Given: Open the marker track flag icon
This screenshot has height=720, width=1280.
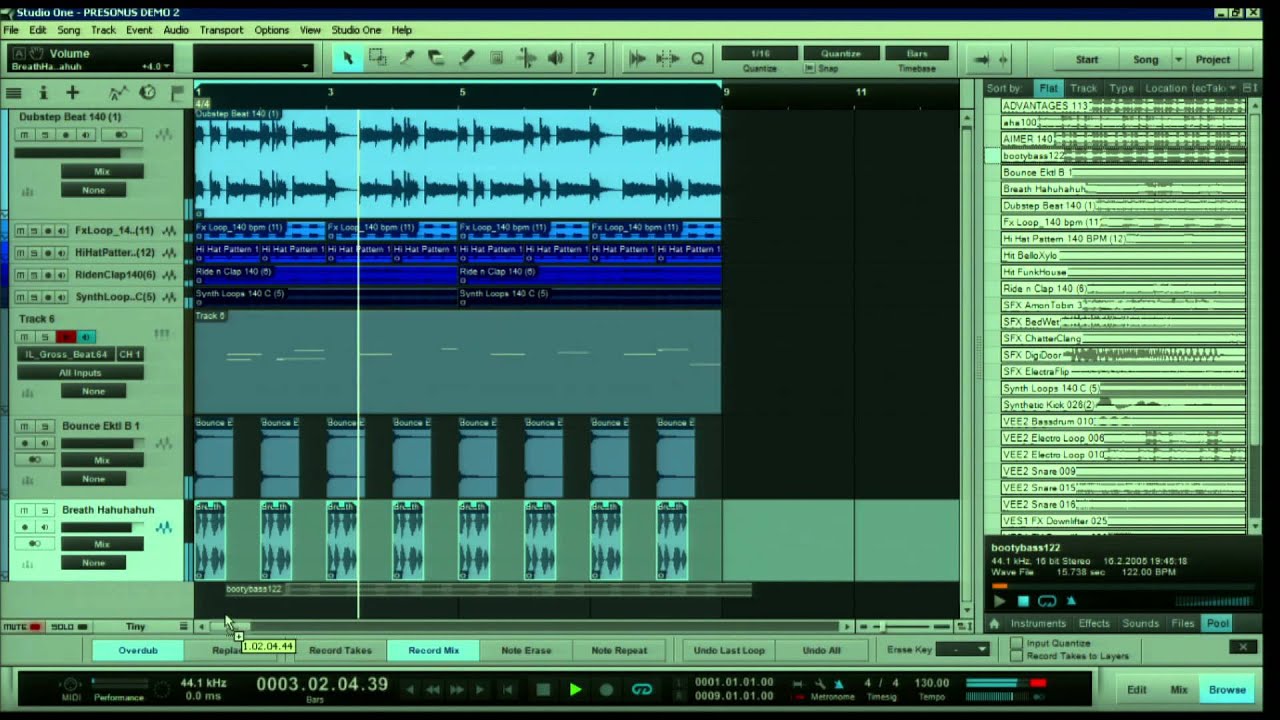Looking at the screenshot, I should (177, 93).
